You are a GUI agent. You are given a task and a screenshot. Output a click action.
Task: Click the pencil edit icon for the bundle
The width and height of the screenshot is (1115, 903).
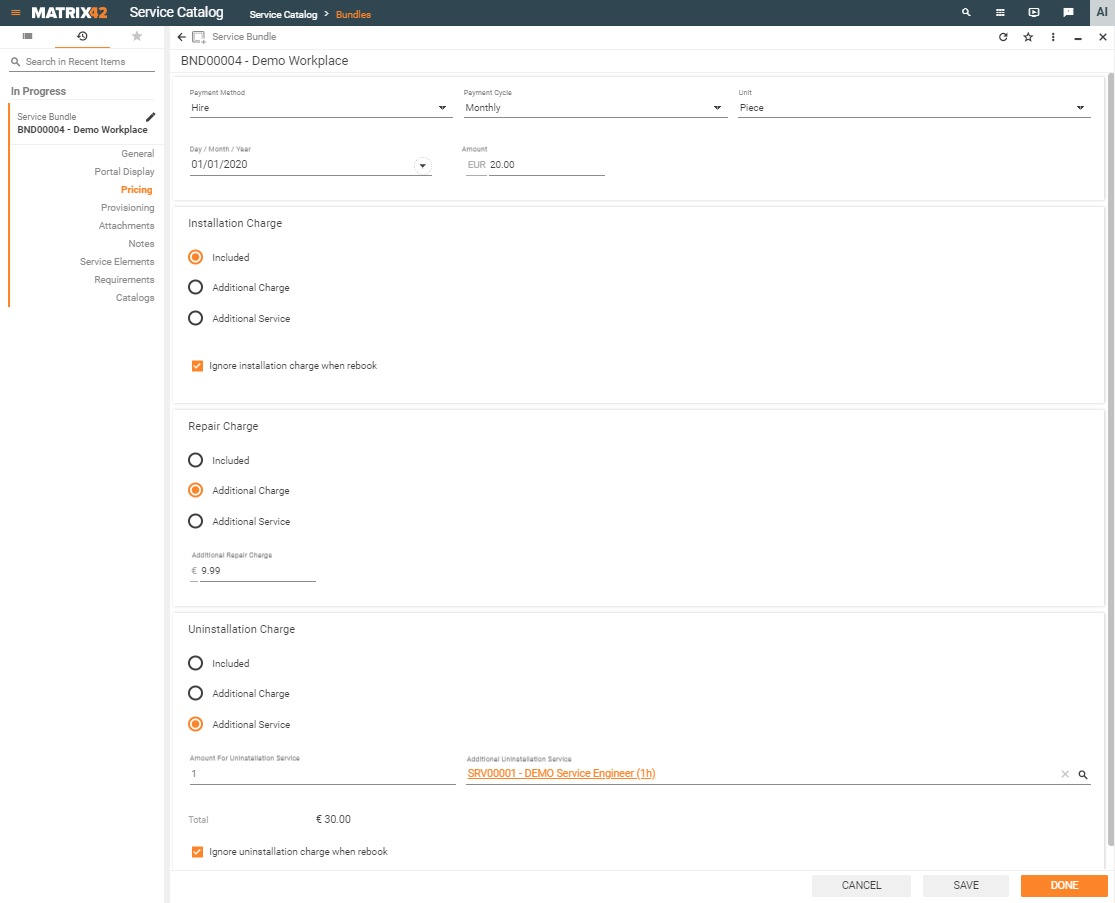[x=150, y=117]
